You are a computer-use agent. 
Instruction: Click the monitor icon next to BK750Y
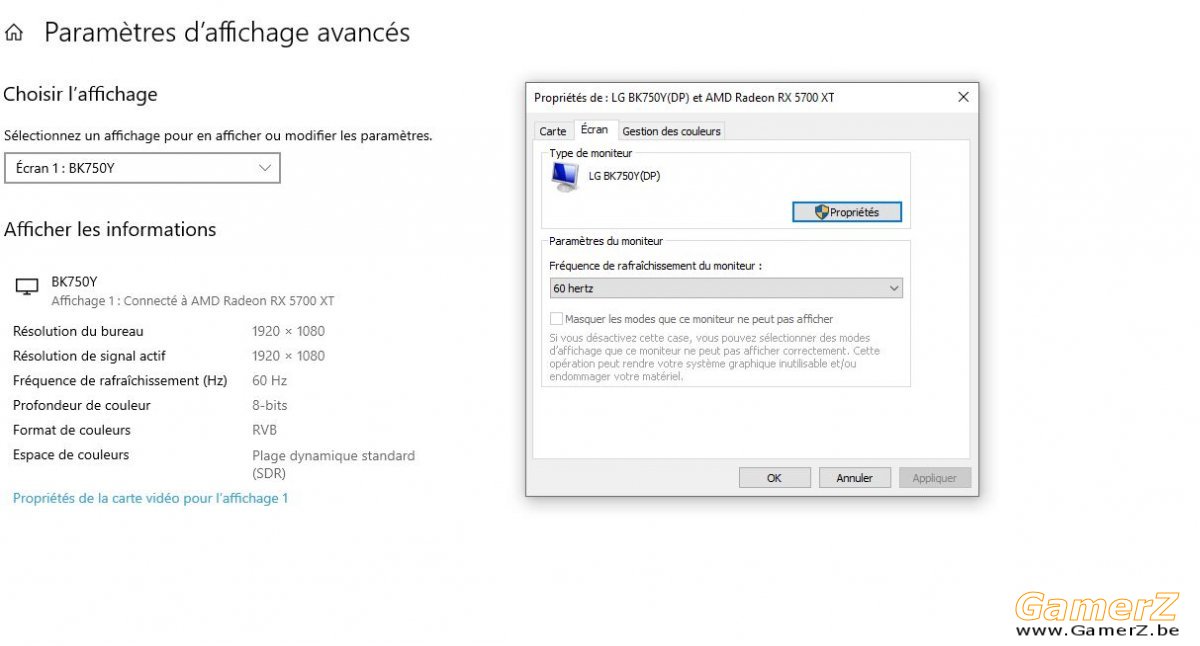click(x=27, y=288)
